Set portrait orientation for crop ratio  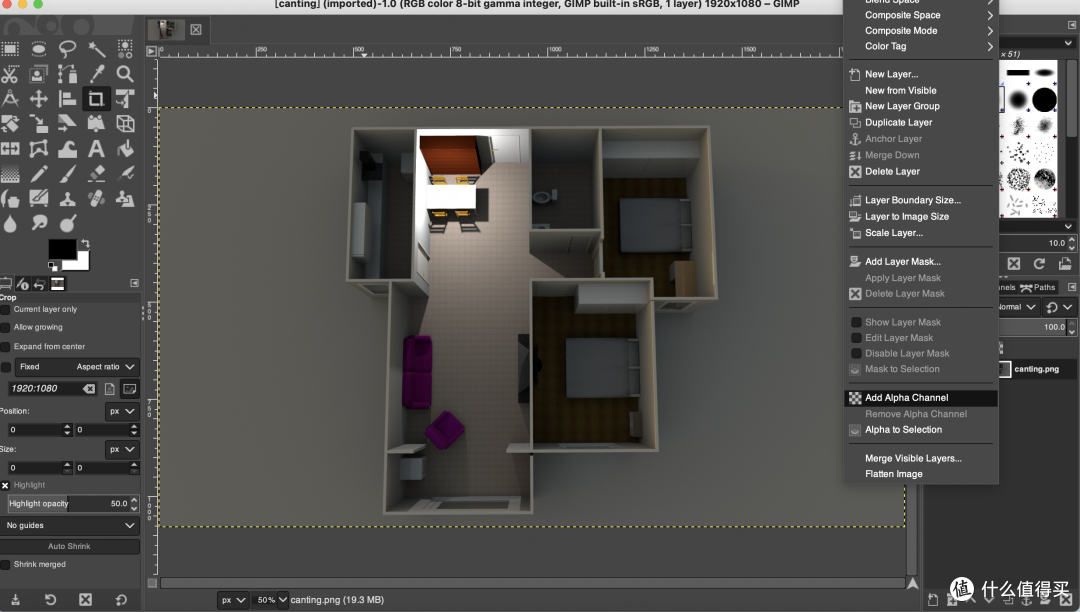coord(110,389)
